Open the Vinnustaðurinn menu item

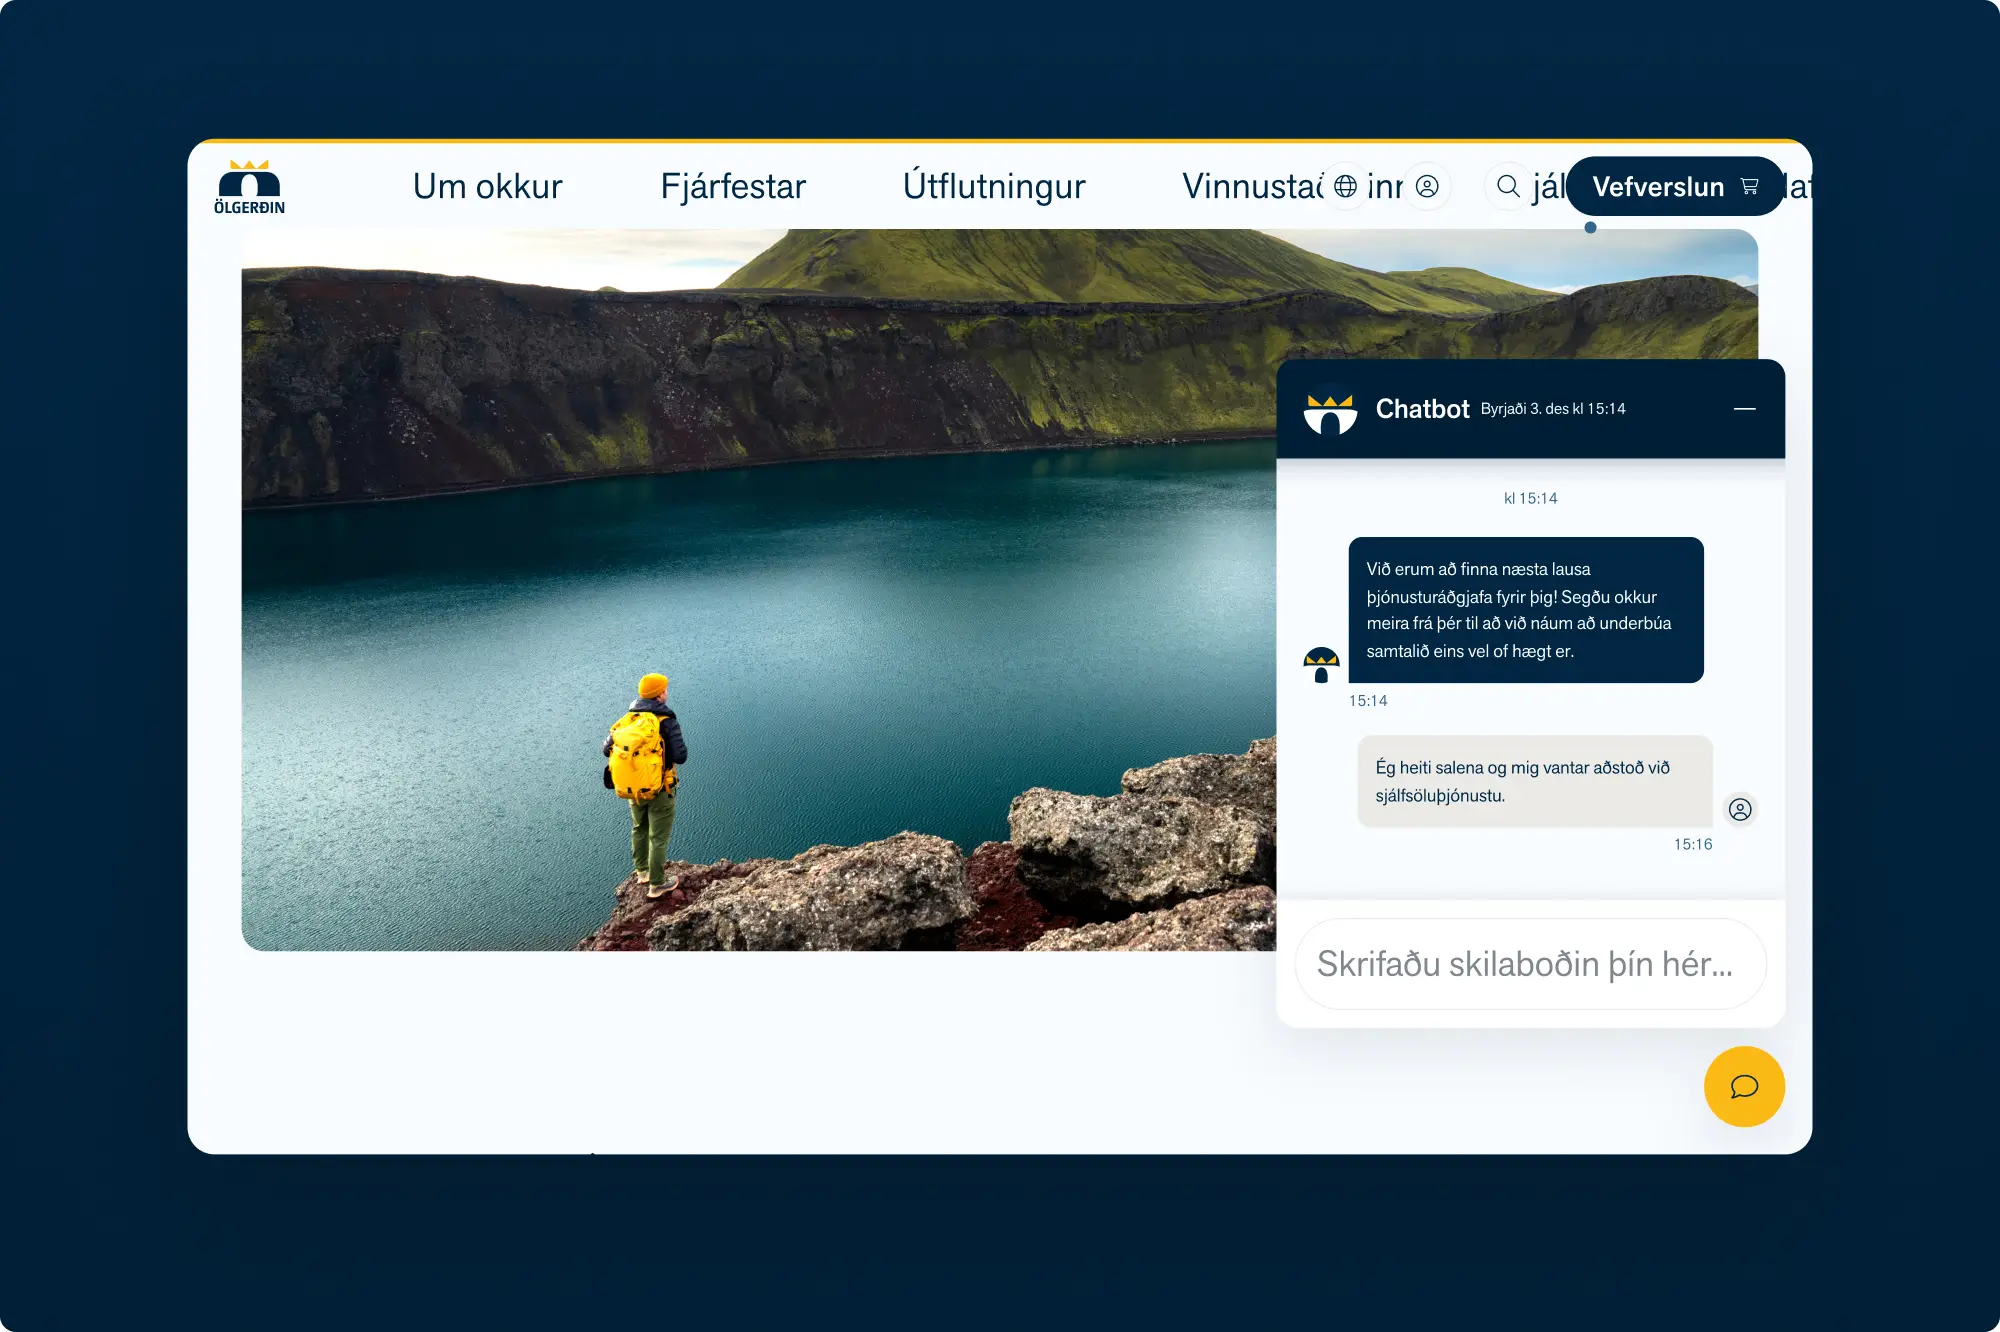pyautogui.click(x=1250, y=186)
